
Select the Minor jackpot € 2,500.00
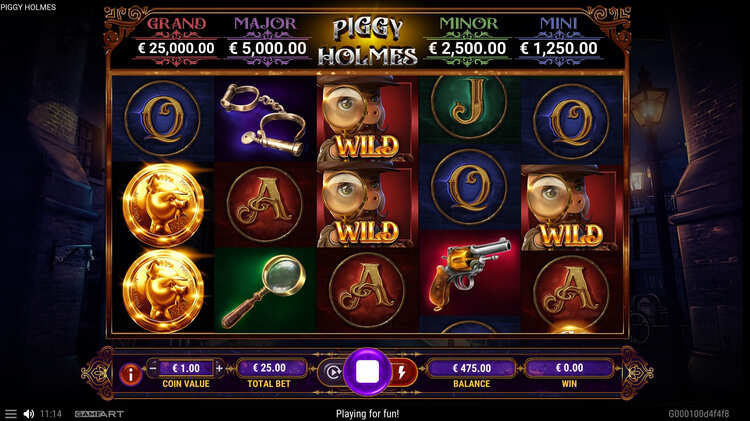(467, 48)
